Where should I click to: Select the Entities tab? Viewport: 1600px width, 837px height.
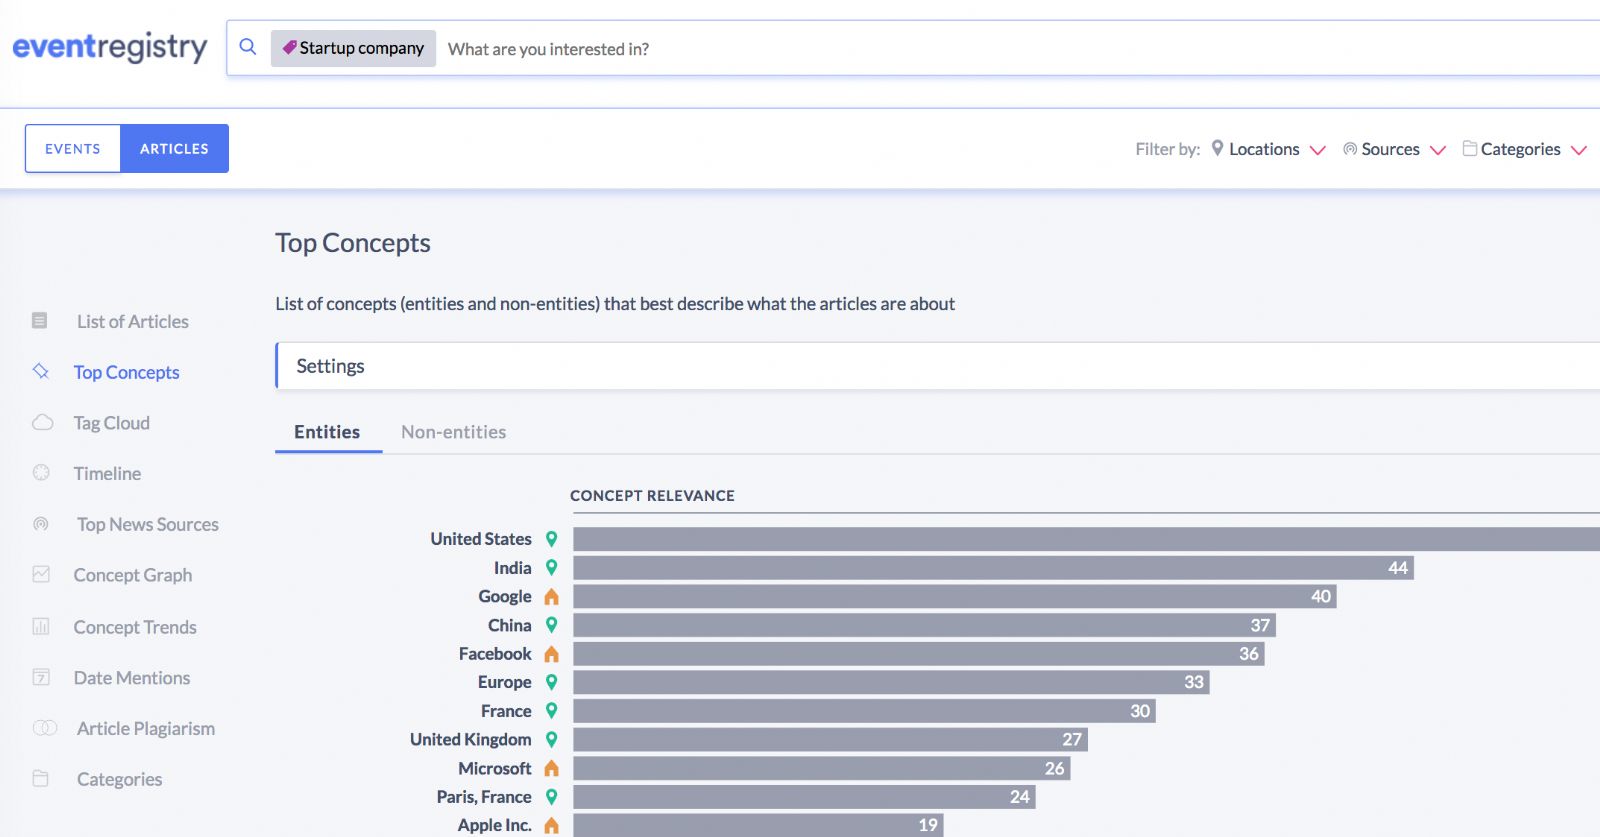327,432
